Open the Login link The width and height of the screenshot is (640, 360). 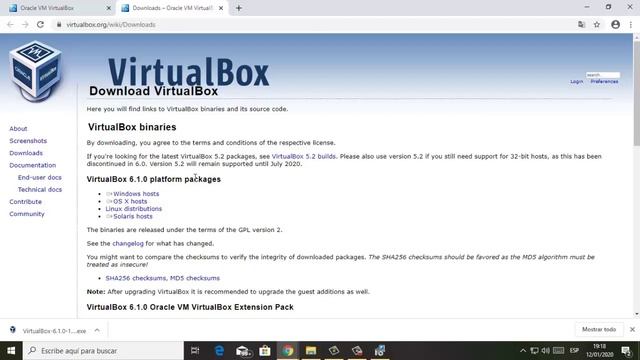coord(576,82)
